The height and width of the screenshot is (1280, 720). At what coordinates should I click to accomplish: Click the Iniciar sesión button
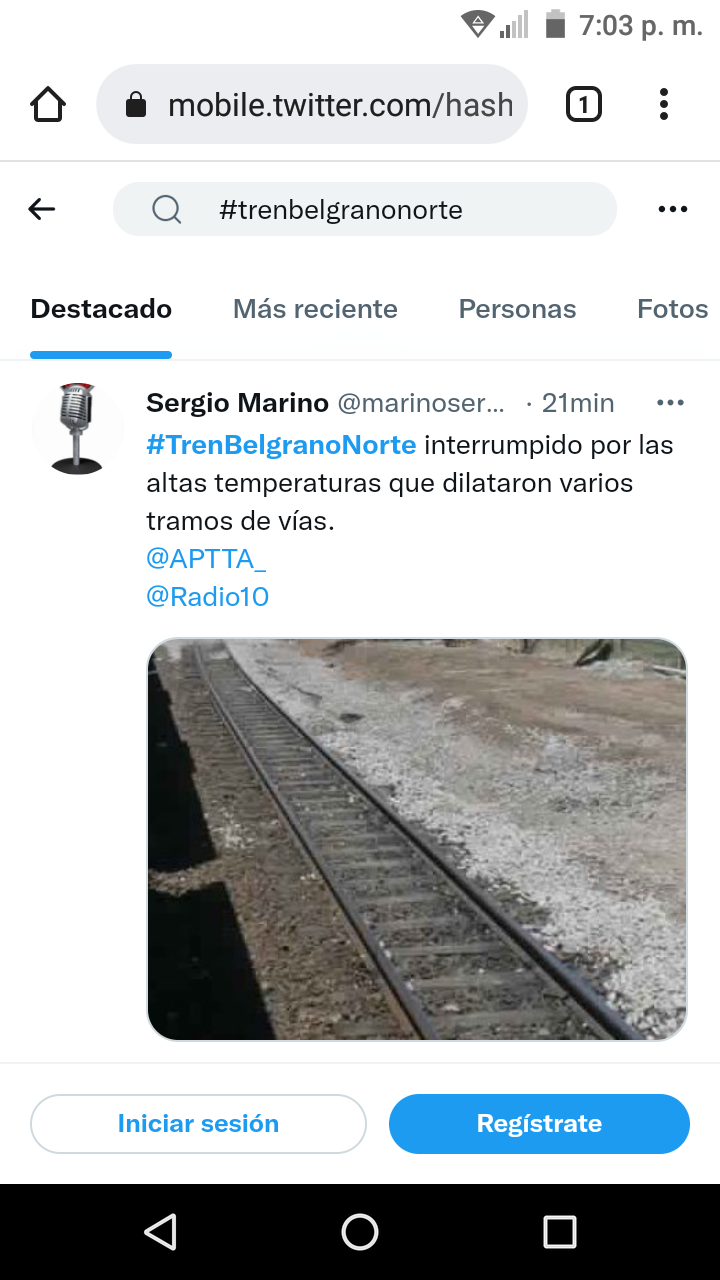click(198, 1124)
